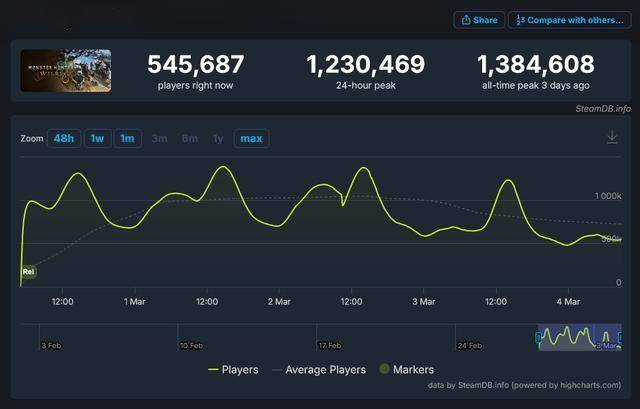Click the Monster Hunter Wilds game thumbnail

66,70
